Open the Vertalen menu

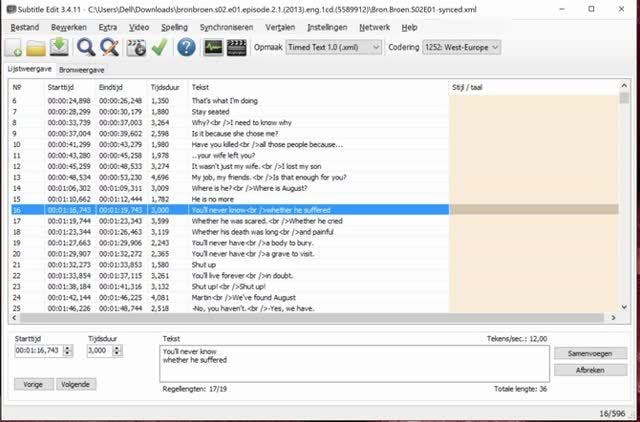[280, 27]
